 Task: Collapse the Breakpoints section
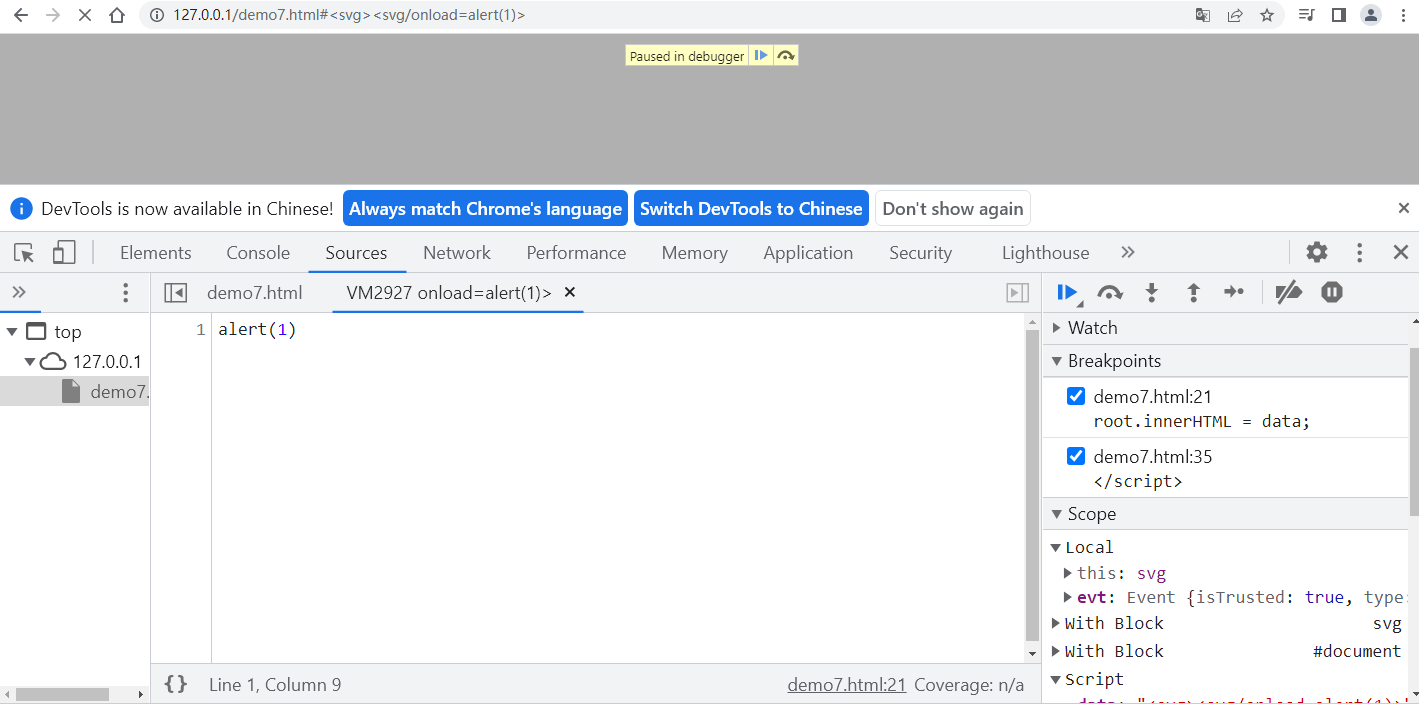coord(1058,361)
